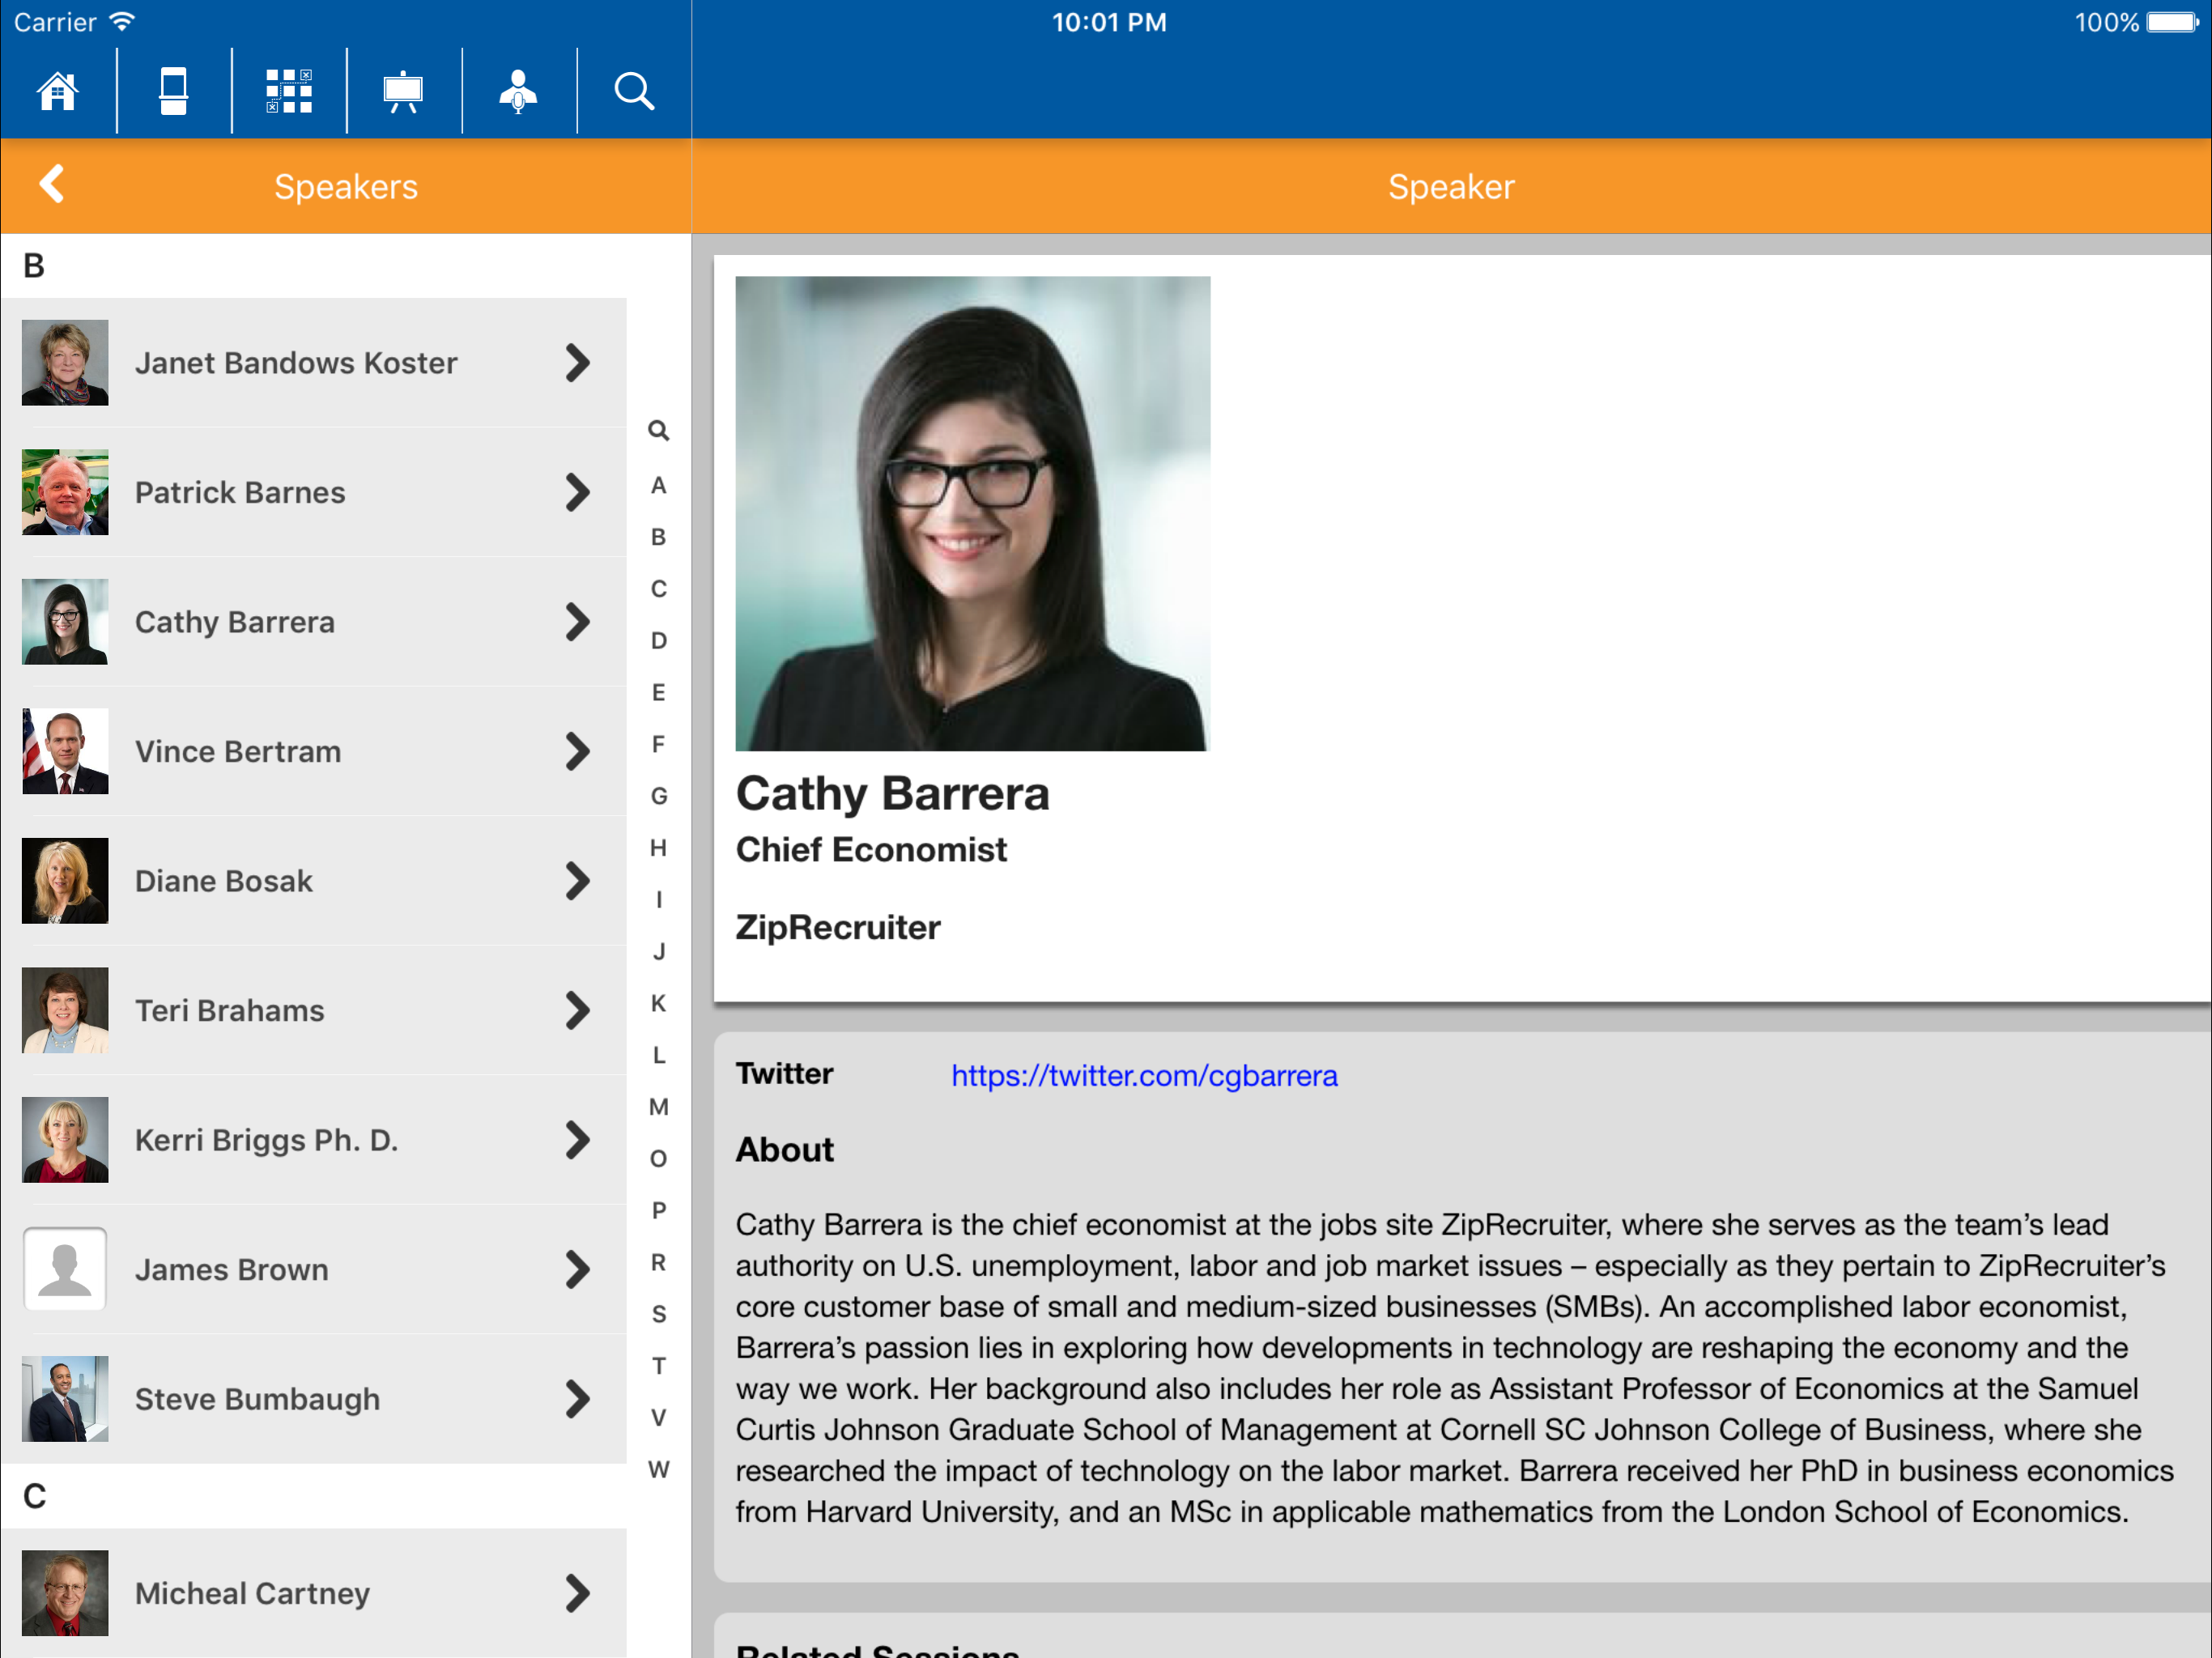Expand Janet Bandows Koster row chevron
This screenshot has width=2212, height=1658.
click(x=577, y=363)
